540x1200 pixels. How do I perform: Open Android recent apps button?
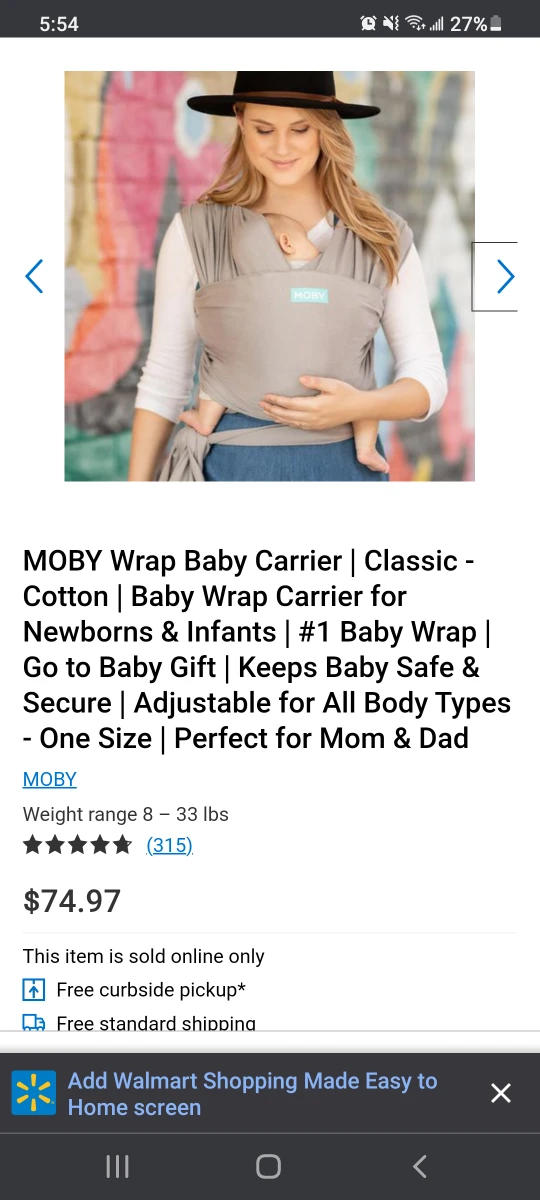point(118,1166)
